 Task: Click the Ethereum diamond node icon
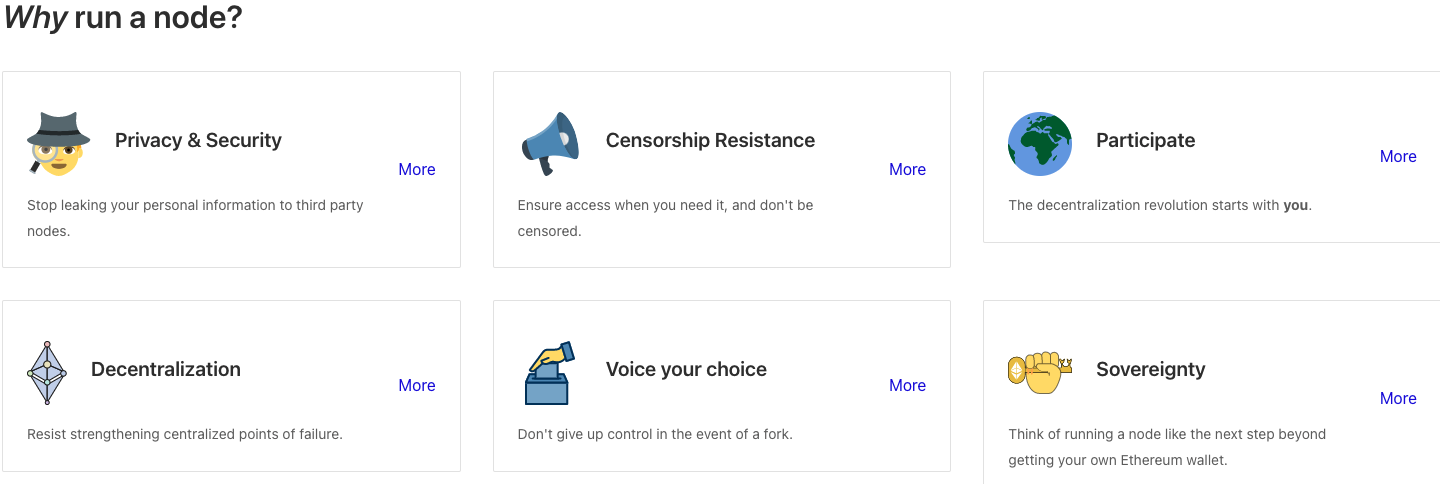46,372
